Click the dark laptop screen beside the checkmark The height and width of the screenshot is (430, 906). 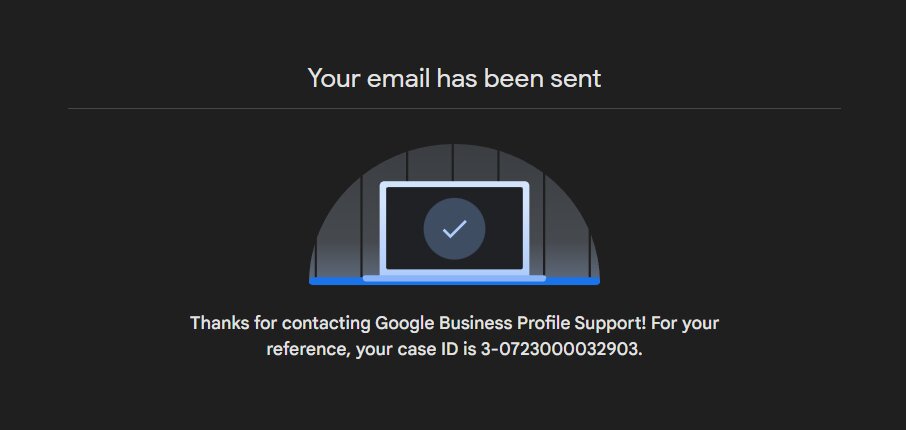[404, 228]
